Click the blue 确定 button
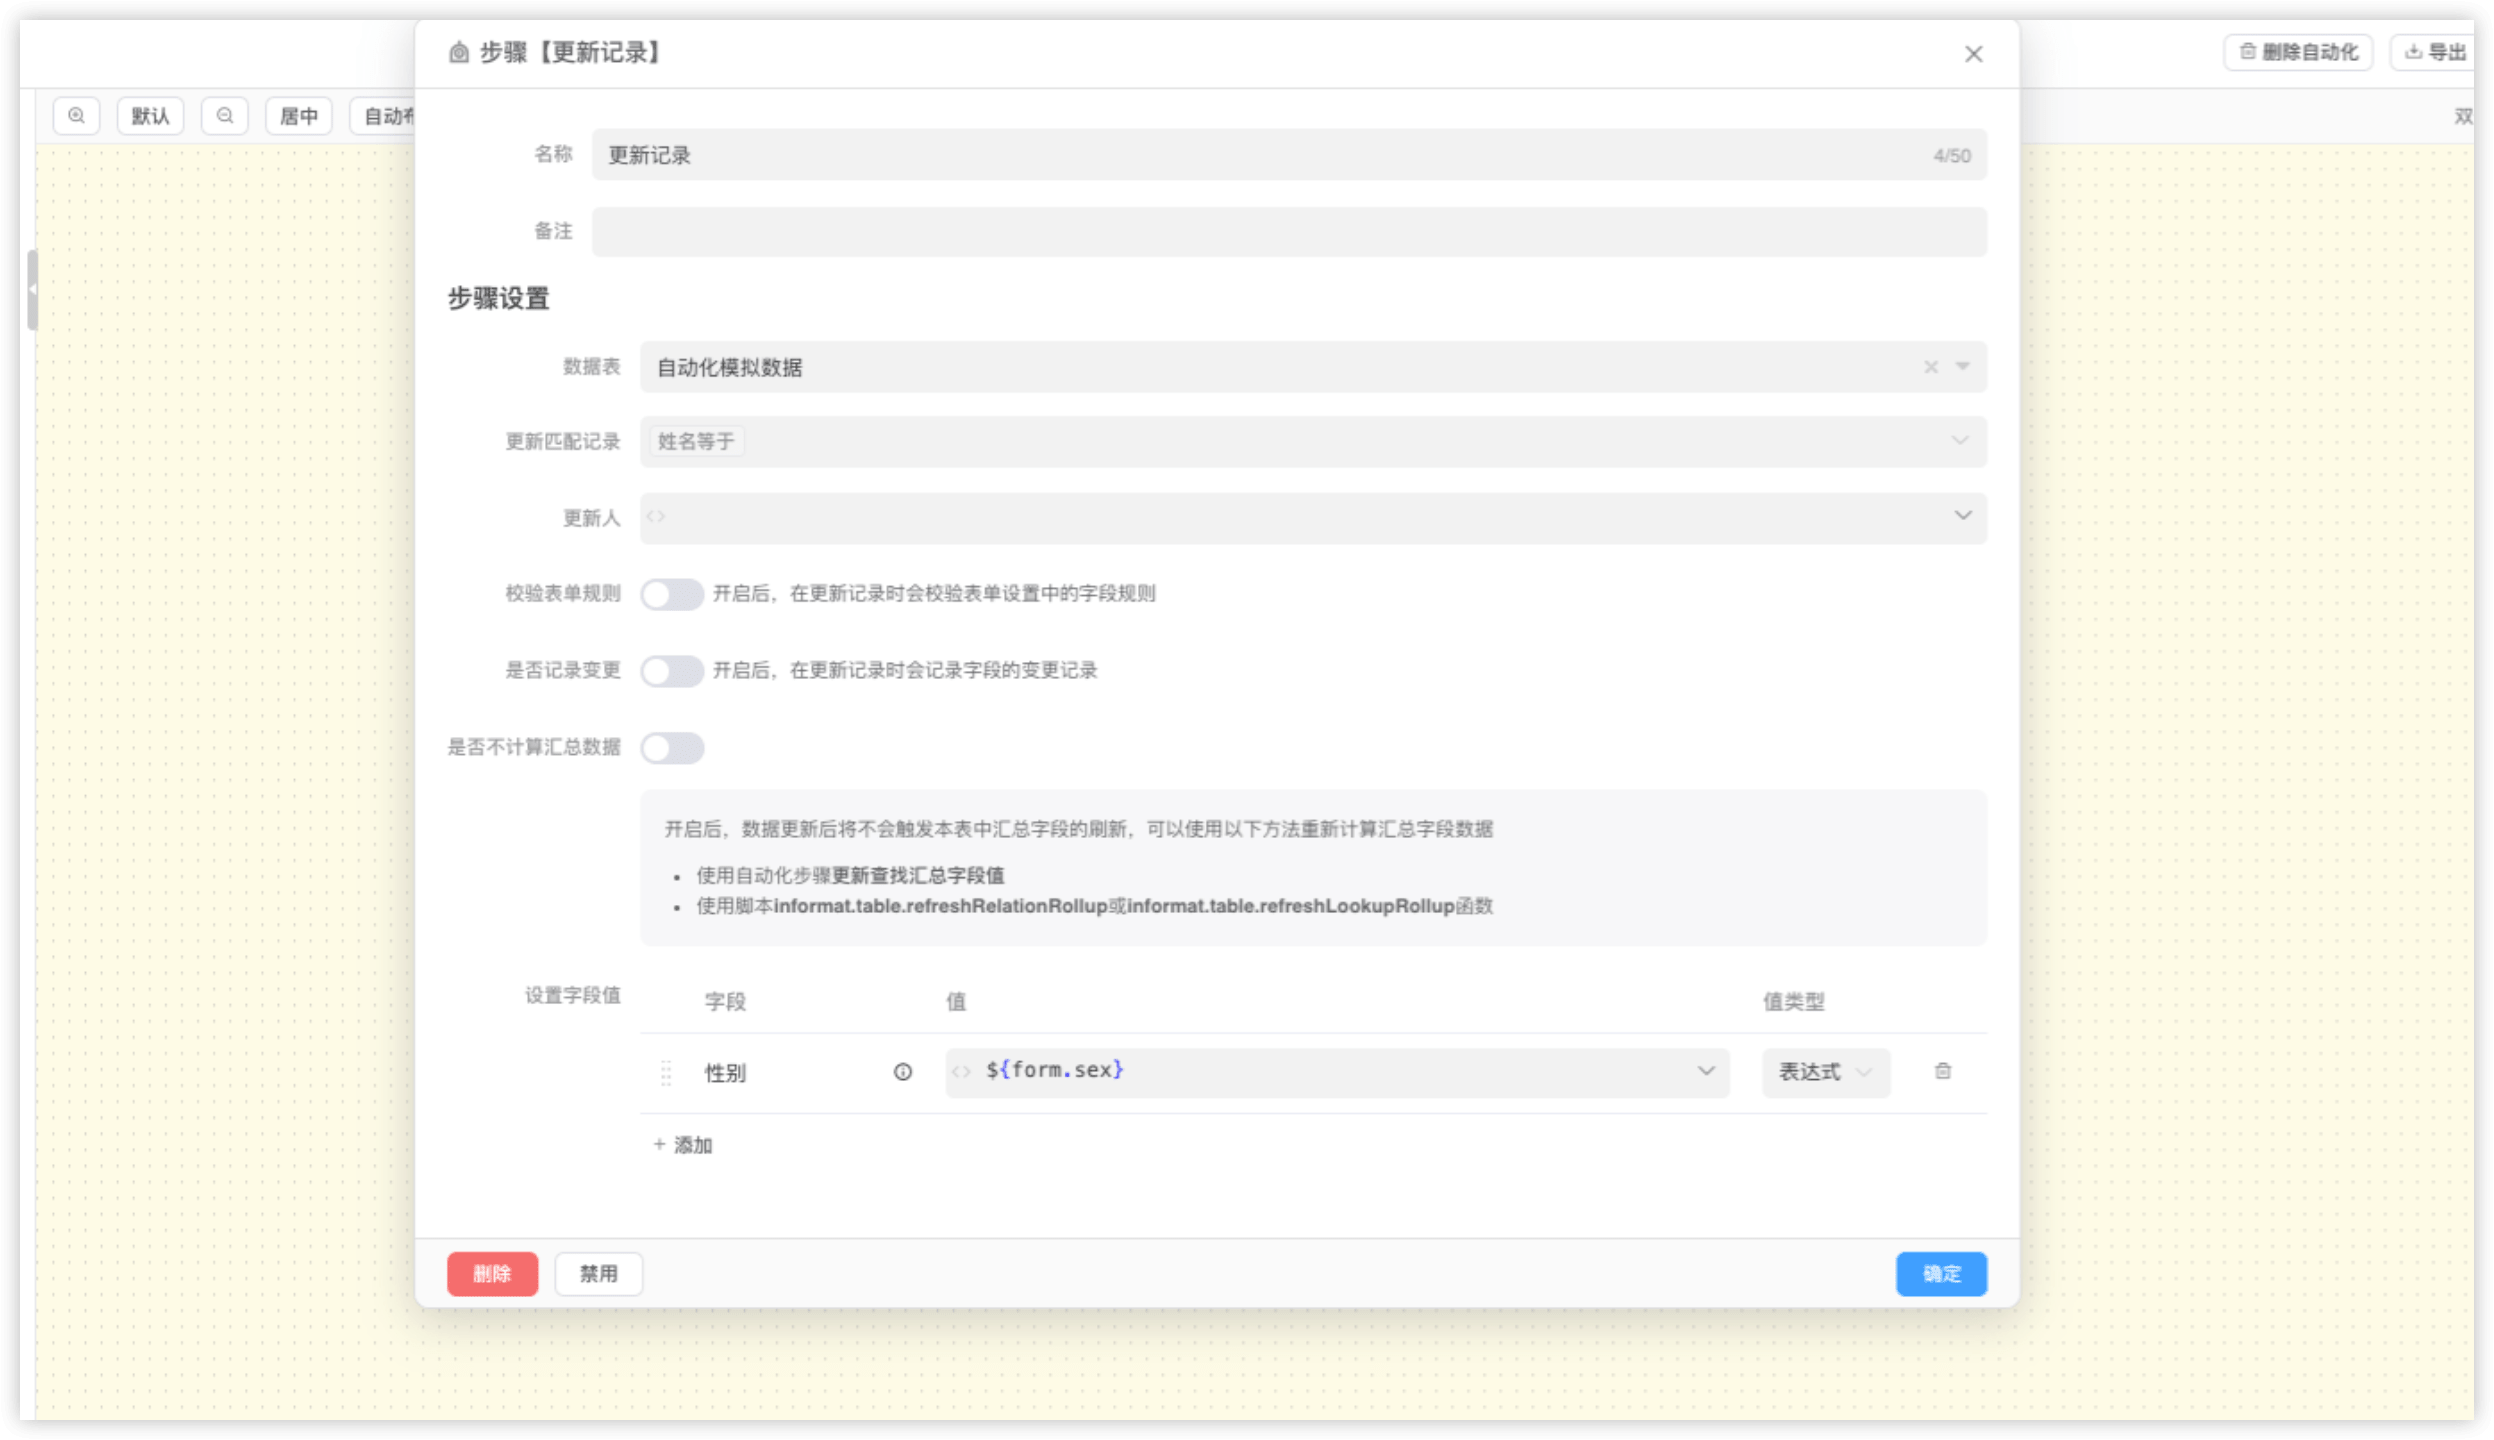This screenshot has height=1440, width=2494. point(1940,1274)
